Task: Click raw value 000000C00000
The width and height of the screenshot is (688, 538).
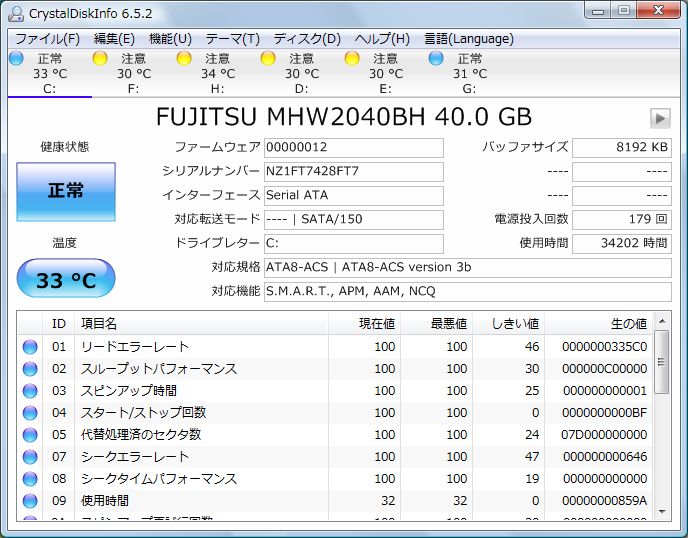Action: (x=604, y=369)
